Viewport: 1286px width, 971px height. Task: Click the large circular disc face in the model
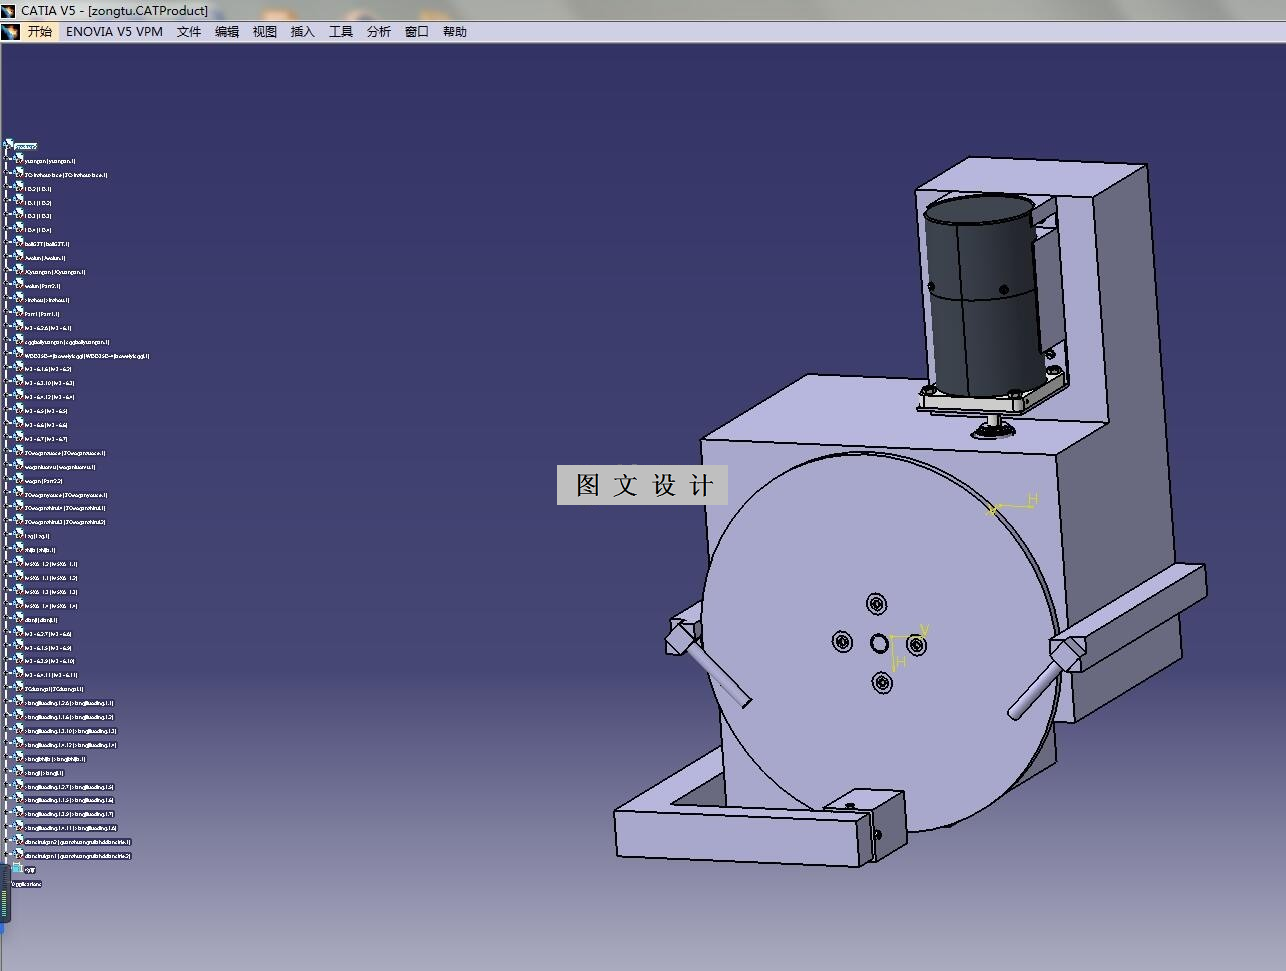click(x=878, y=642)
